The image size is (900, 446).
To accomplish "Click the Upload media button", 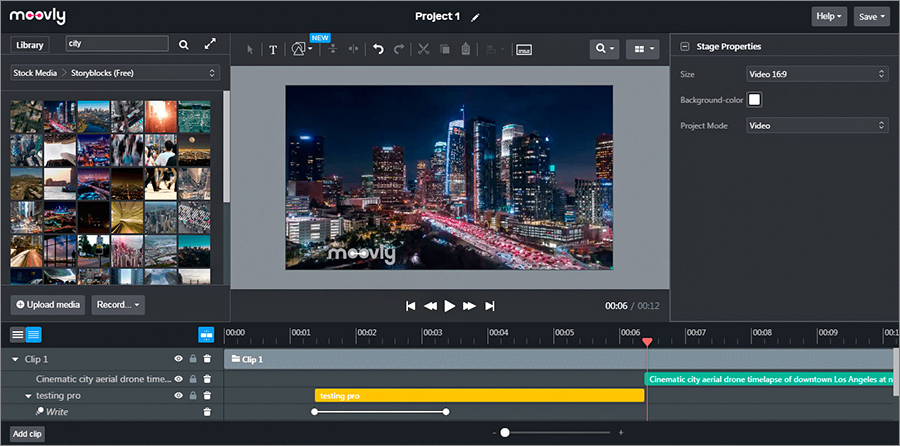I will (48, 305).
